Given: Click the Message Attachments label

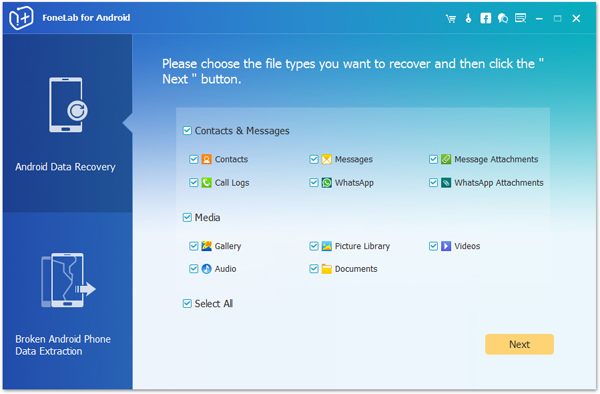Looking at the screenshot, I should point(496,159).
